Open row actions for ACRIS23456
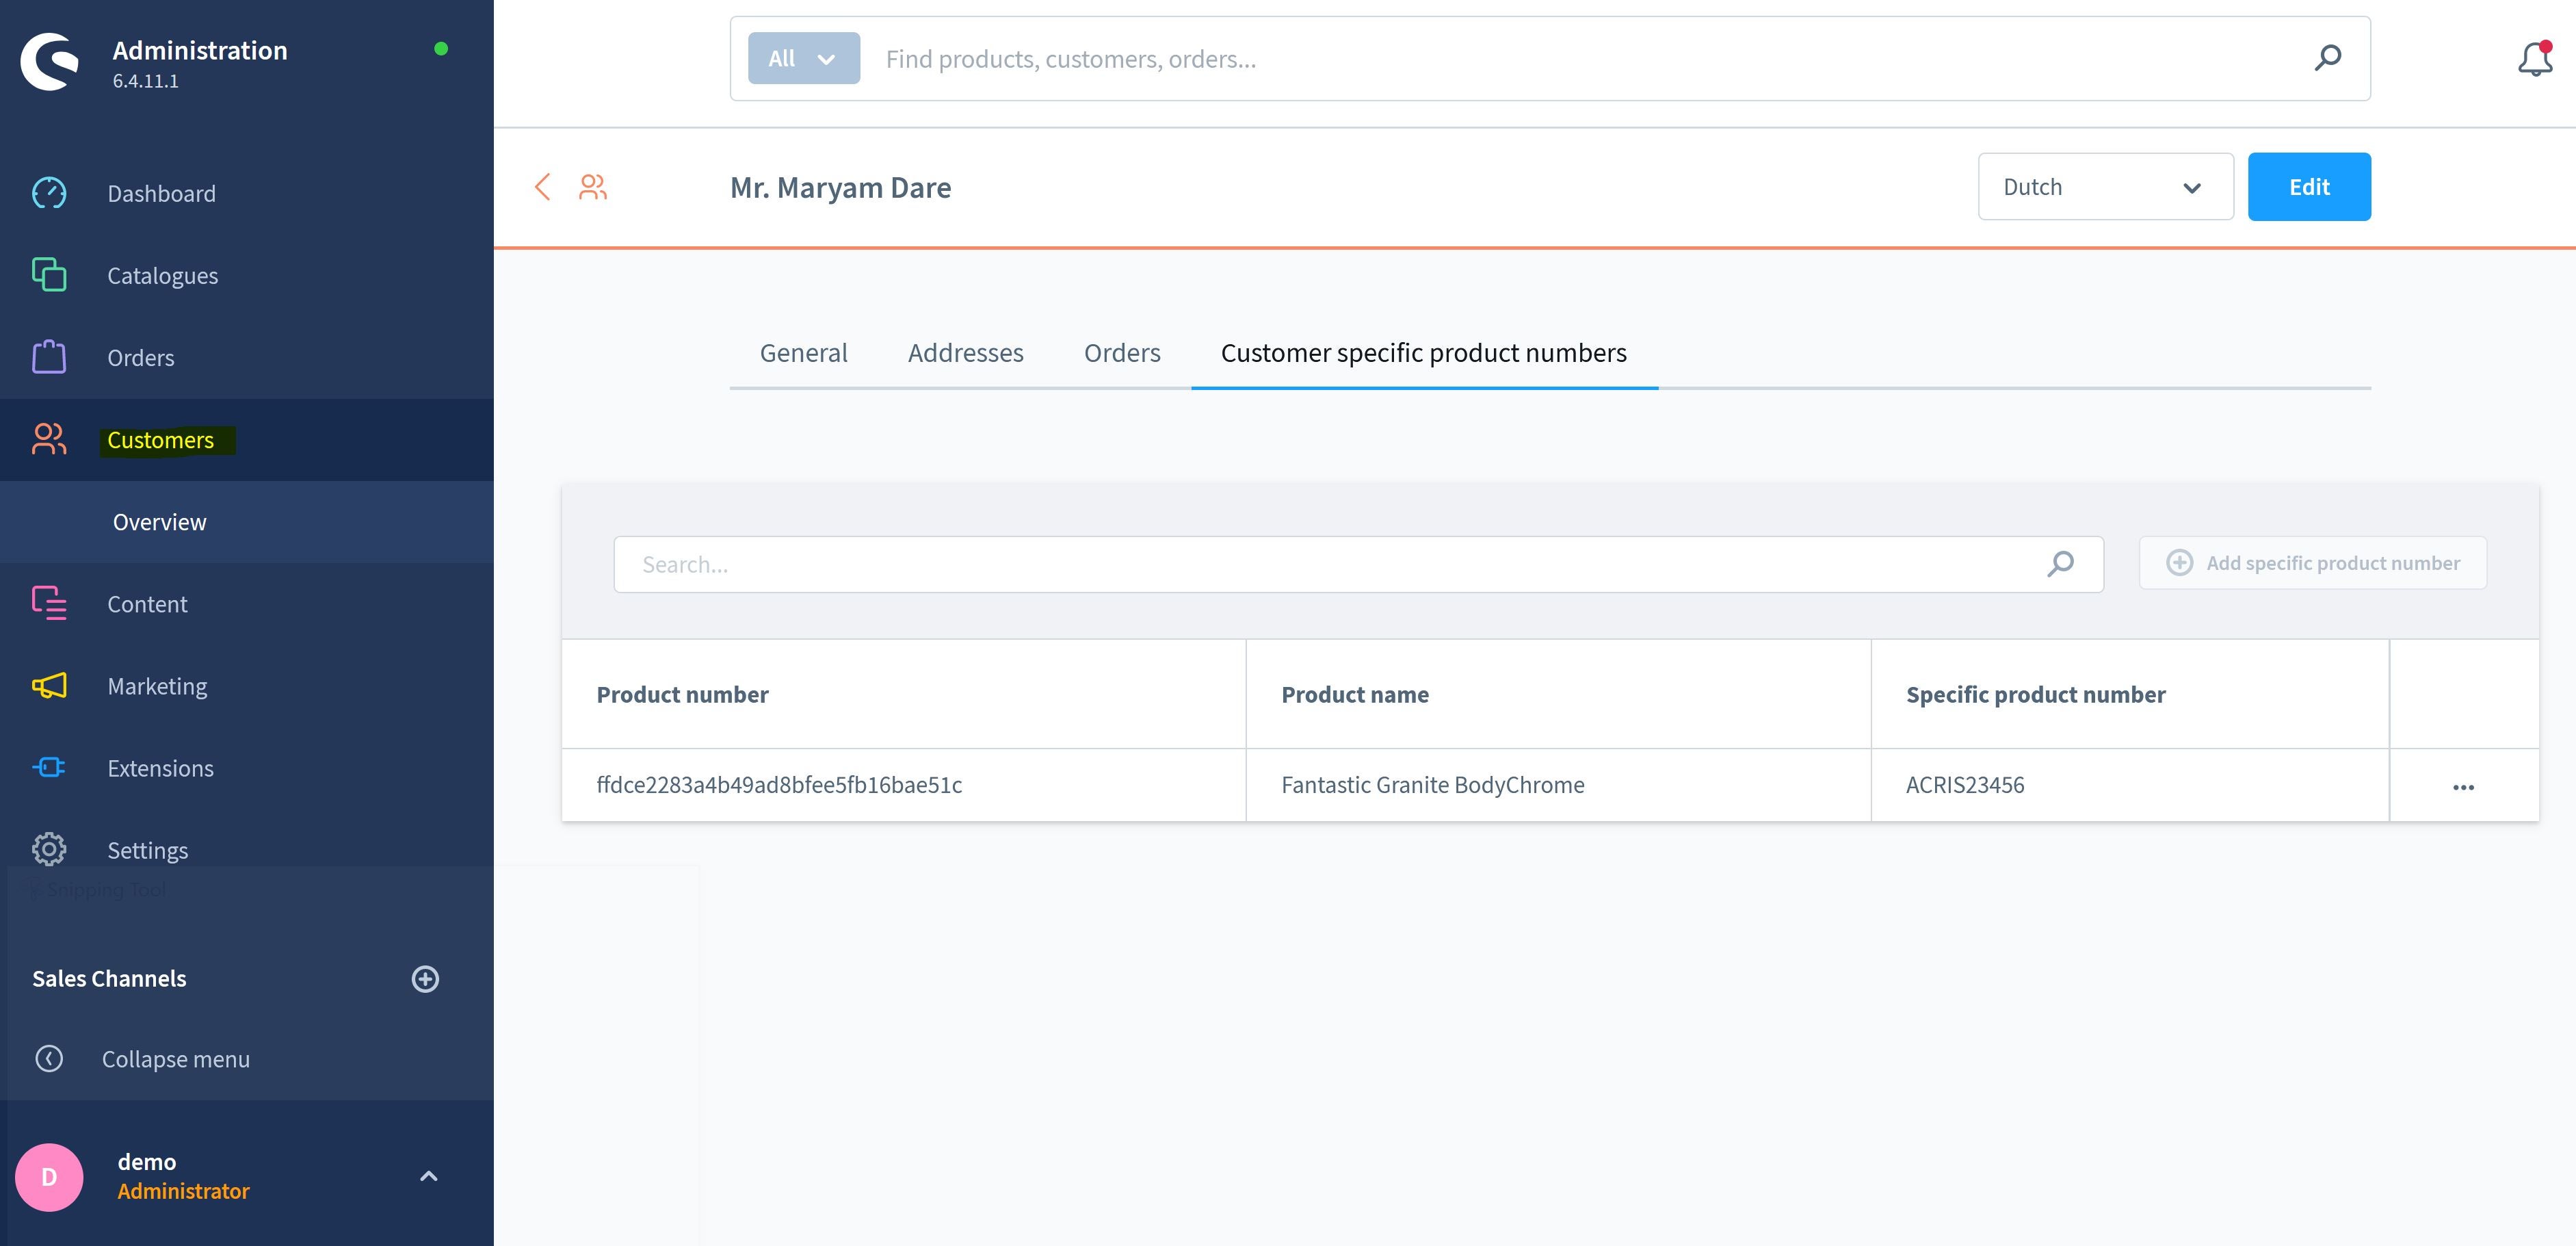 pos(2463,787)
